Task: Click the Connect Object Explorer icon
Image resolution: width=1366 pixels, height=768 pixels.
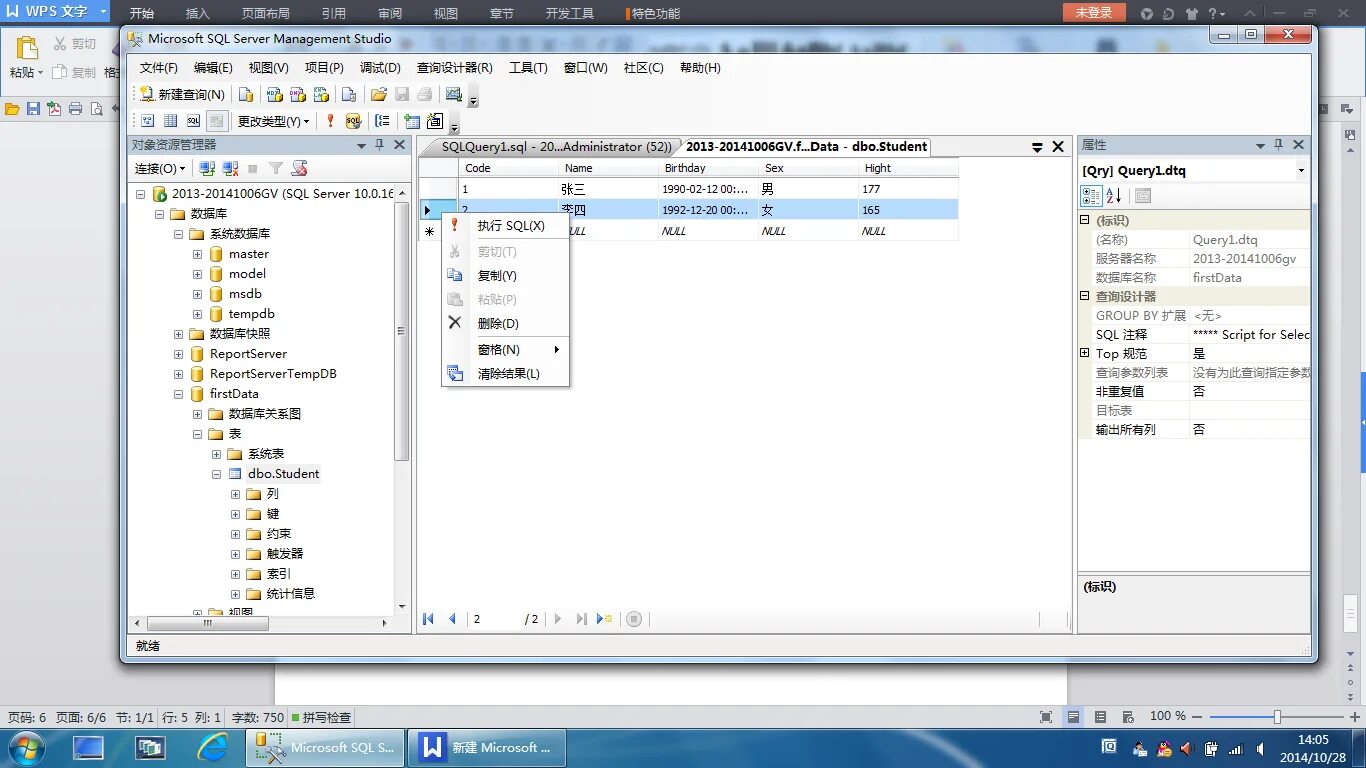Action: [207, 169]
